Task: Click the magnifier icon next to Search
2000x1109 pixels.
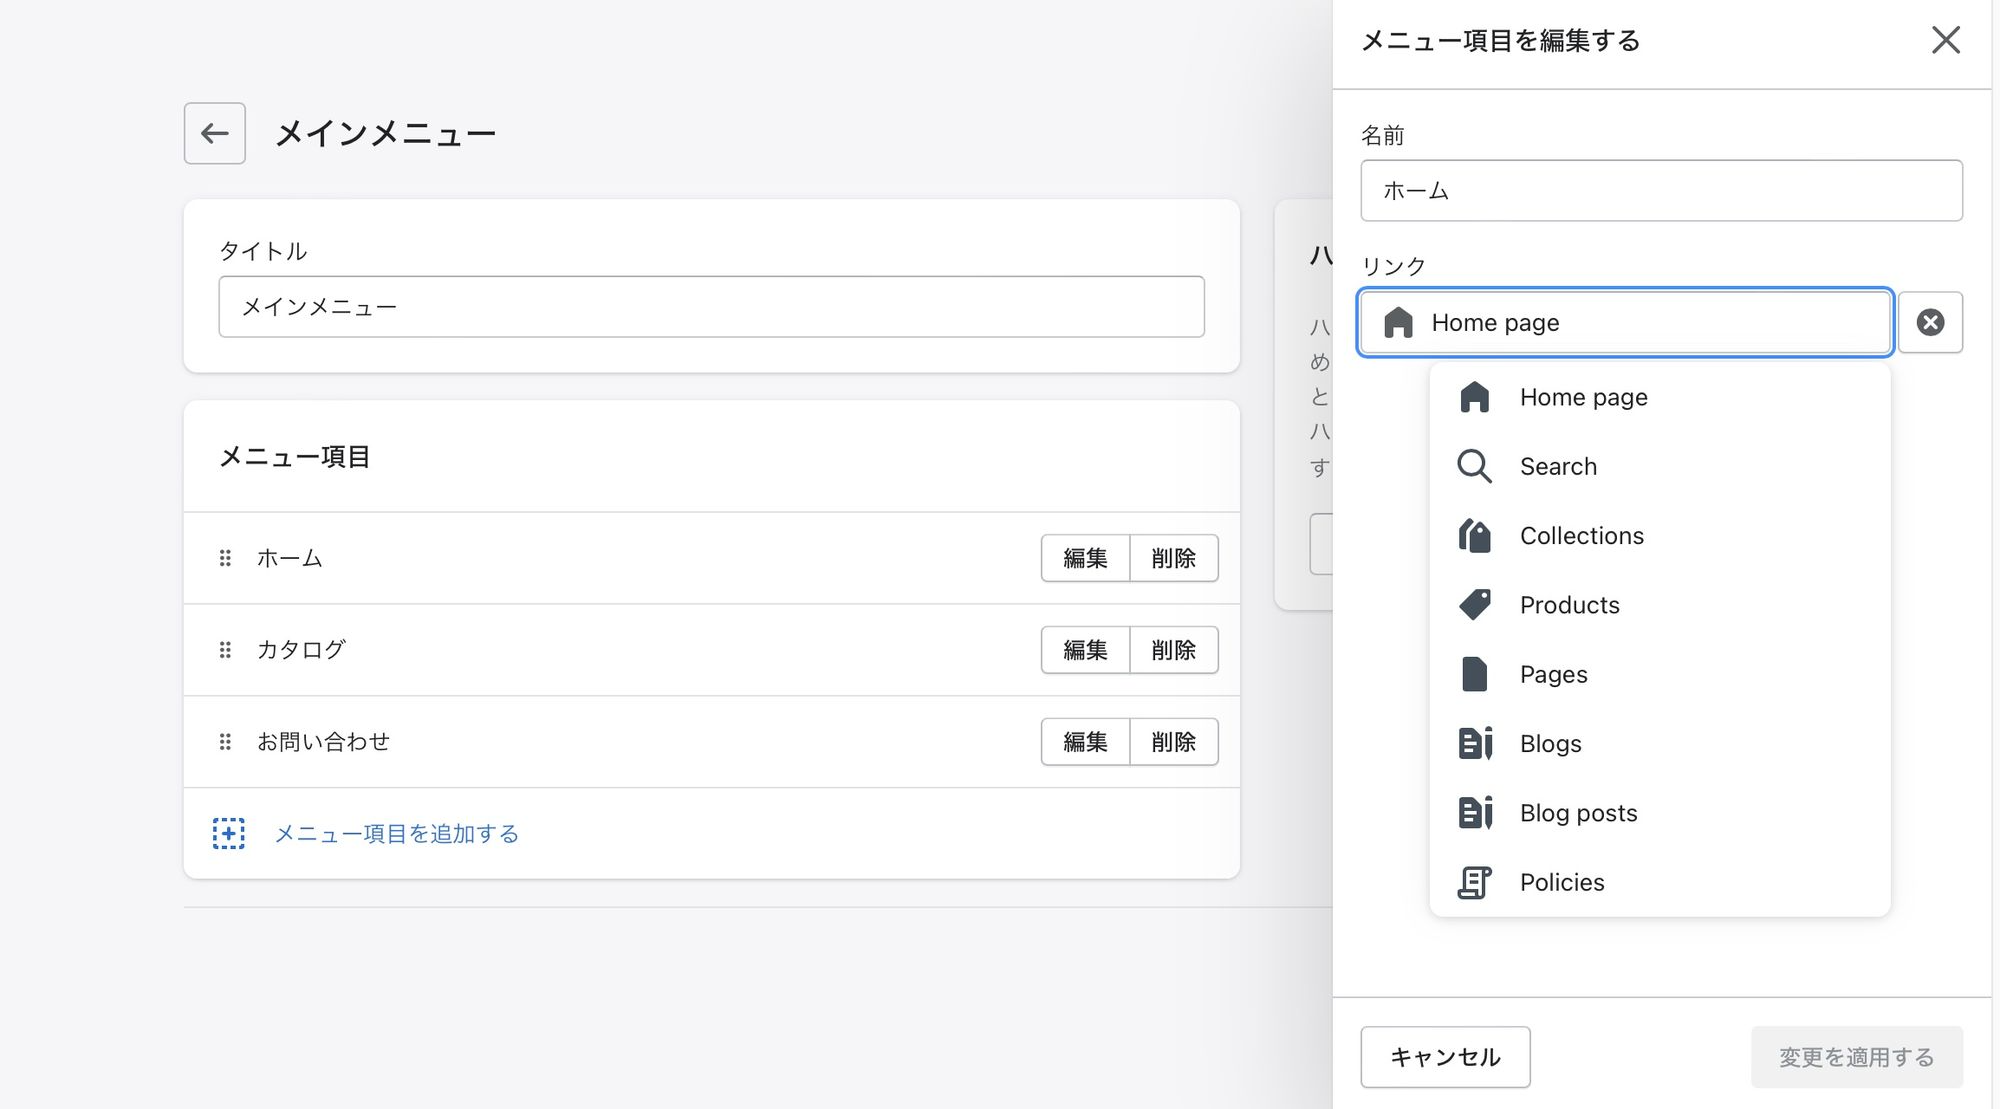Action: click(x=1474, y=466)
